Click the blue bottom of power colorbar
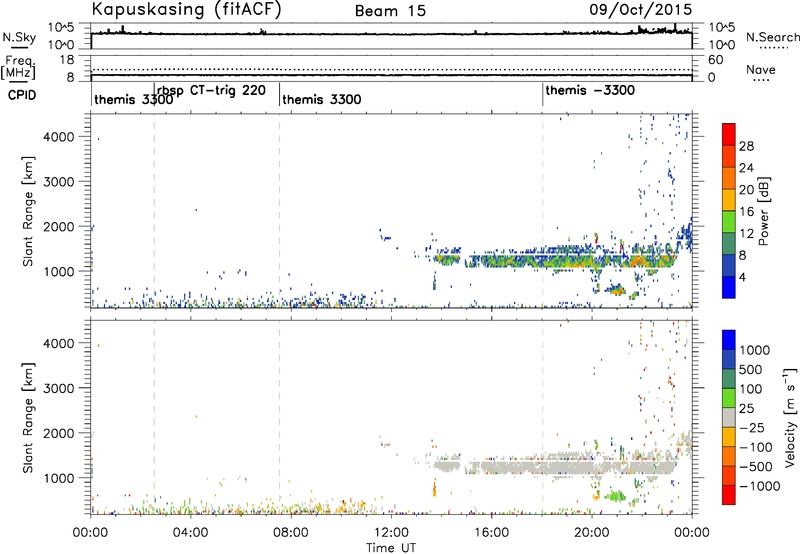This screenshot has width=800, height=554. click(x=729, y=287)
